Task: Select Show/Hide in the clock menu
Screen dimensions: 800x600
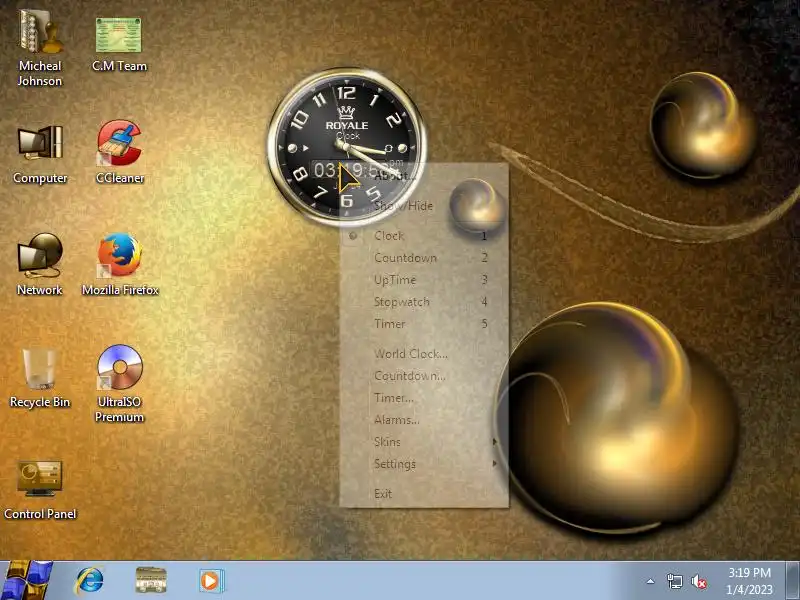Action: (423, 206)
